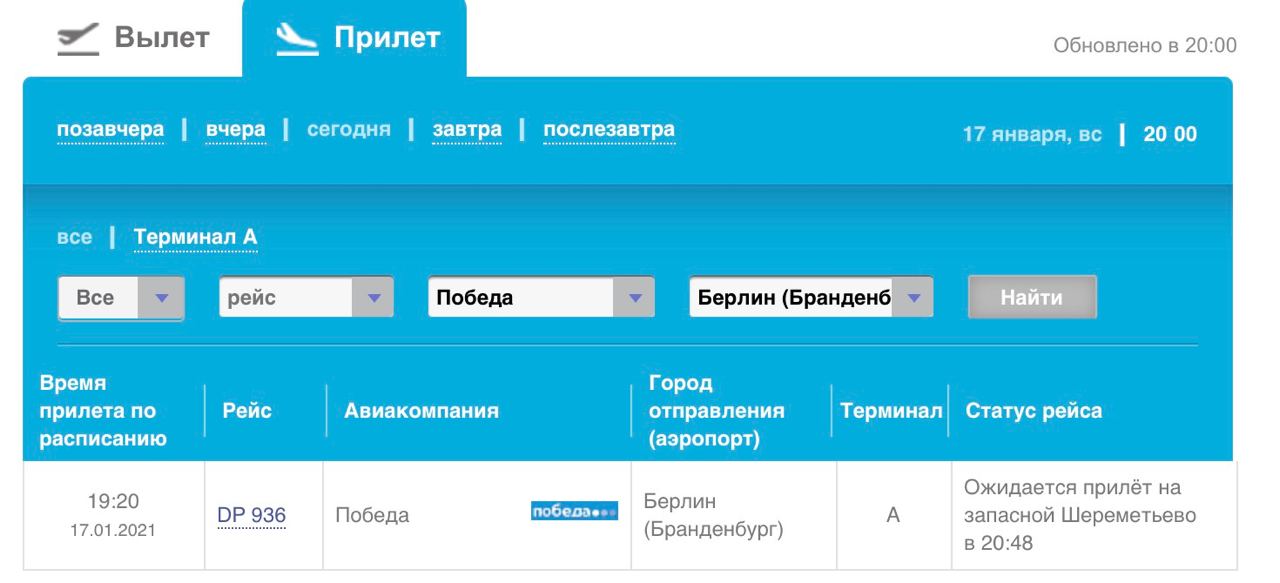The height and width of the screenshot is (583, 1280).
Task: Click the 19:20 scheduled arrival time
Action: click(112, 501)
